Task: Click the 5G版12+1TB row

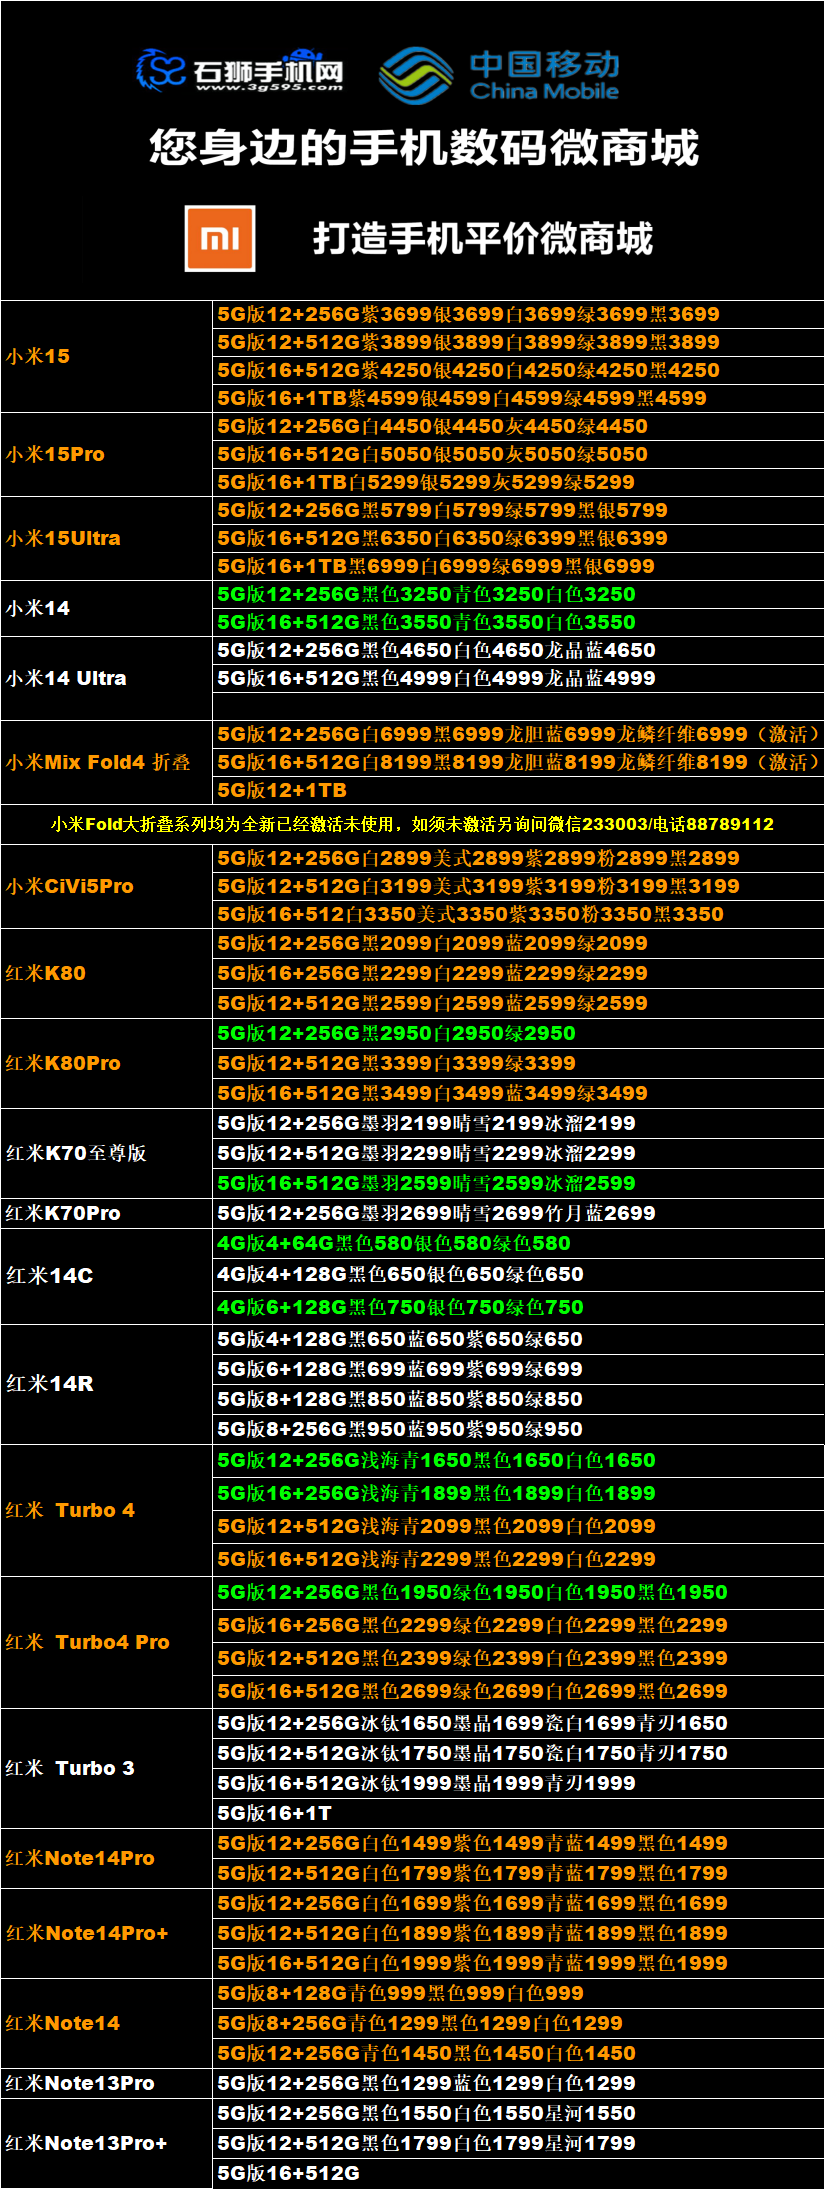Action: [x=519, y=790]
